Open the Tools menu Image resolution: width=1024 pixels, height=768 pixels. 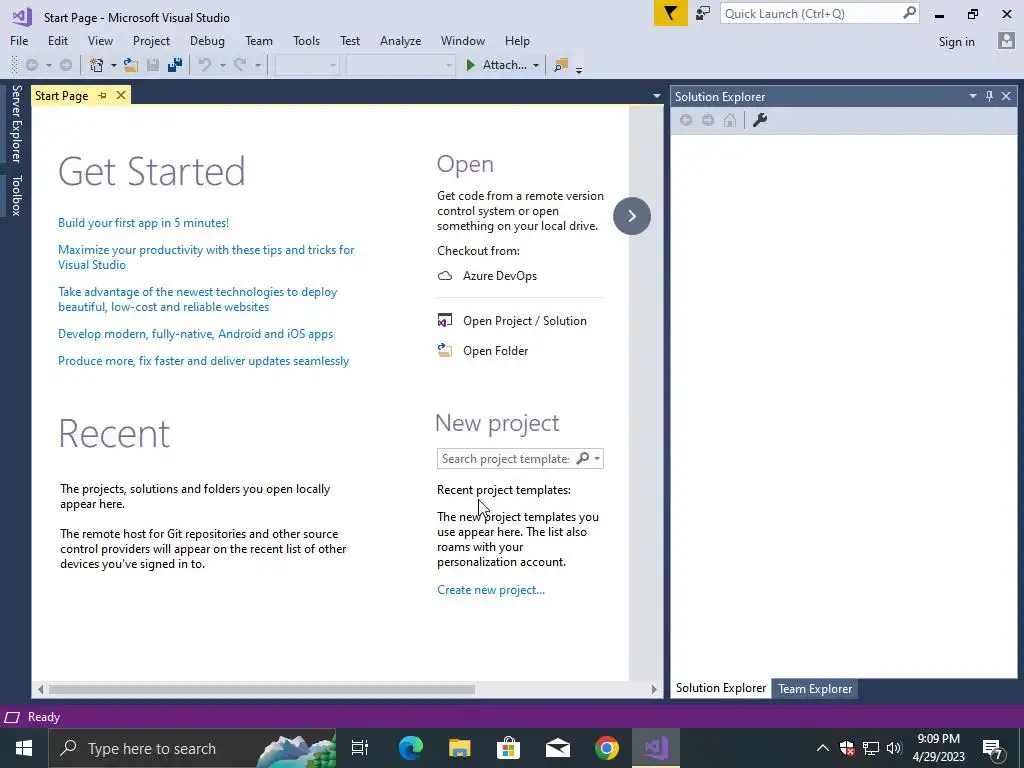click(306, 40)
